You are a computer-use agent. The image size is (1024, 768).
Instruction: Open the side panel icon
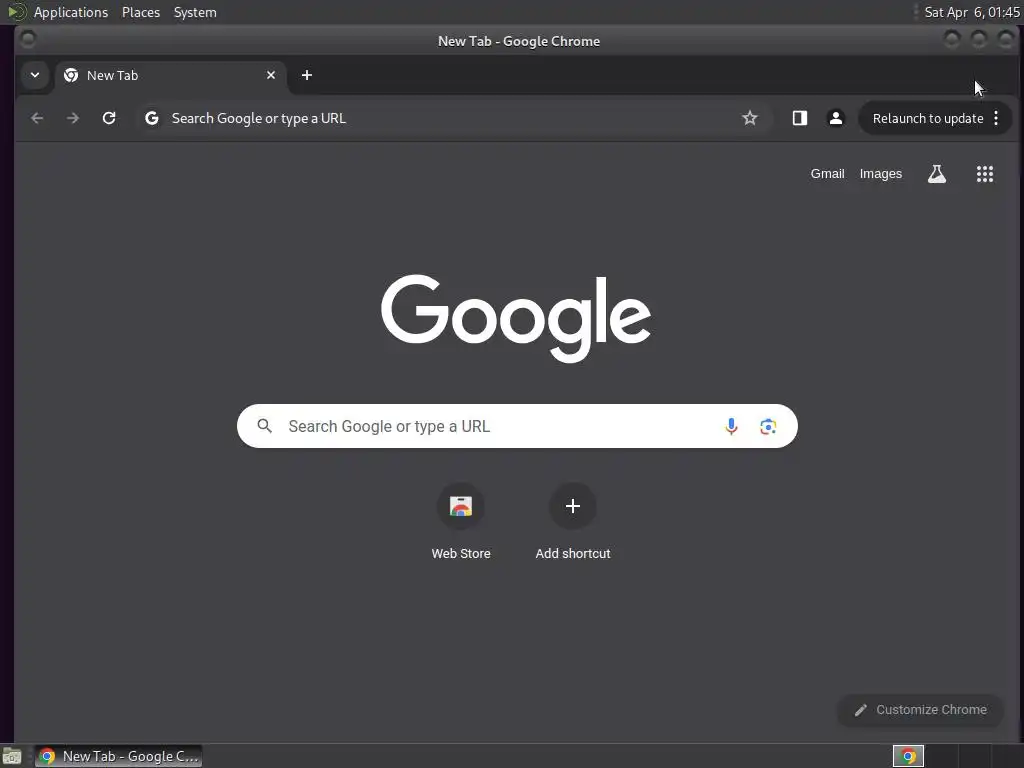799,118
